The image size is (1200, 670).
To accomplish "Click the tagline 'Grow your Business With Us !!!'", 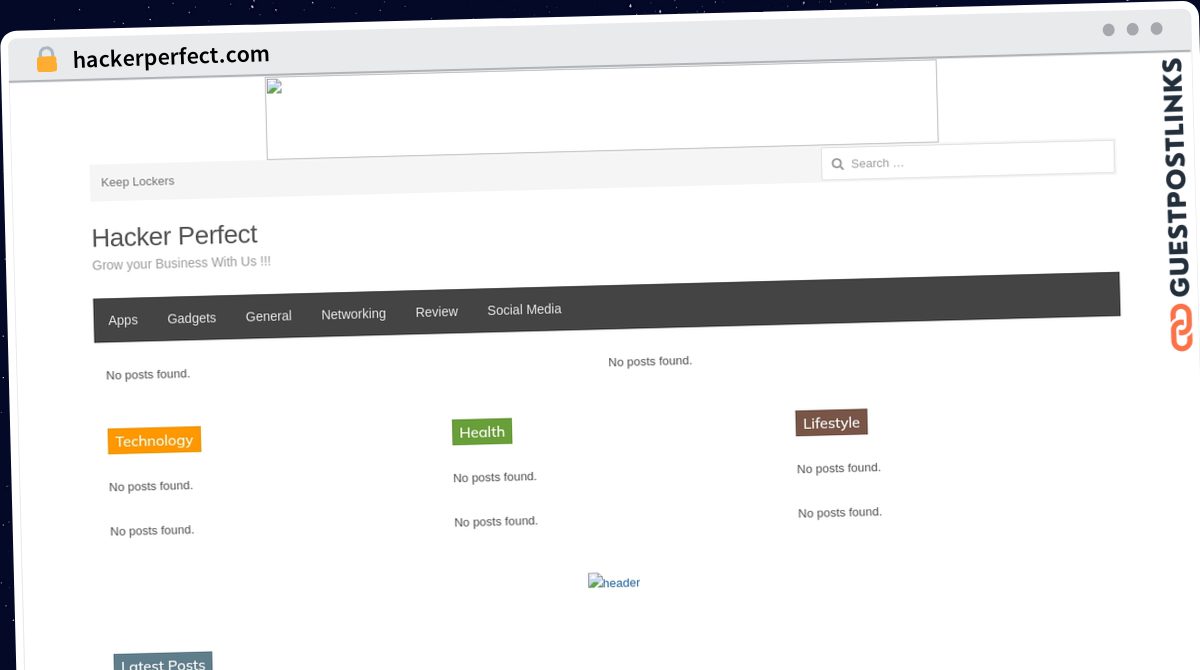I will pyautogui.click(x=181, y=263).
